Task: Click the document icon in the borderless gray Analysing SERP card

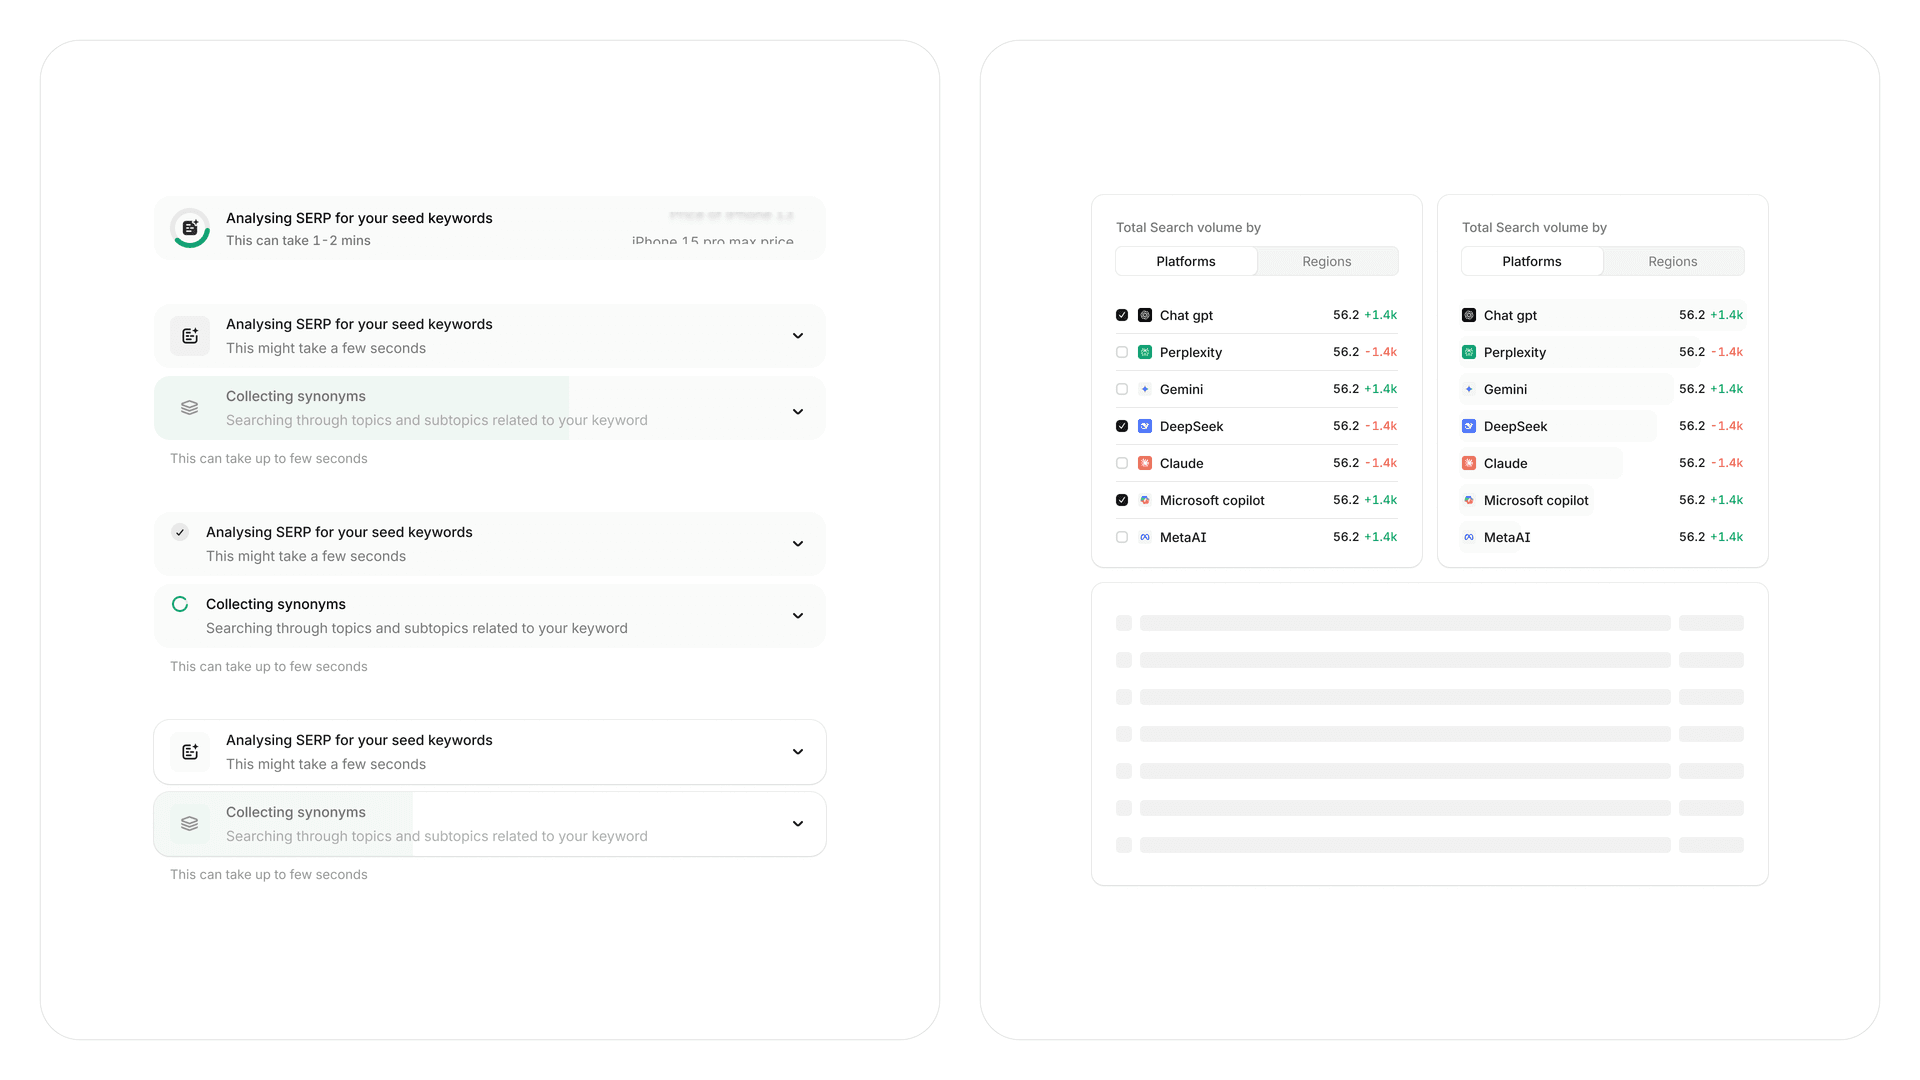Action: (190, 336)
